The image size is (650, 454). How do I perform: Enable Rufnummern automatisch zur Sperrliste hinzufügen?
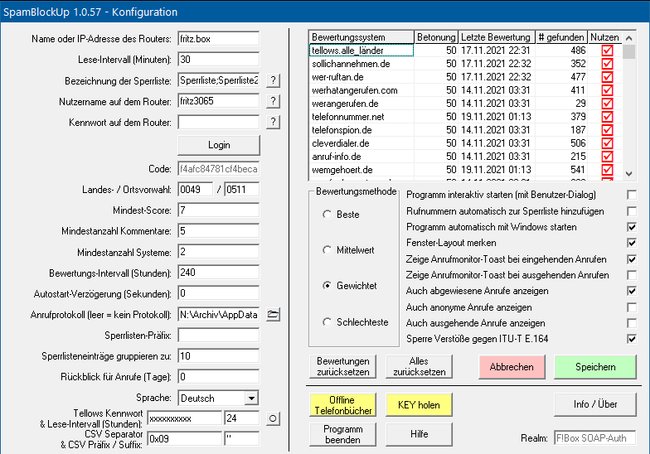coord(631,211)
